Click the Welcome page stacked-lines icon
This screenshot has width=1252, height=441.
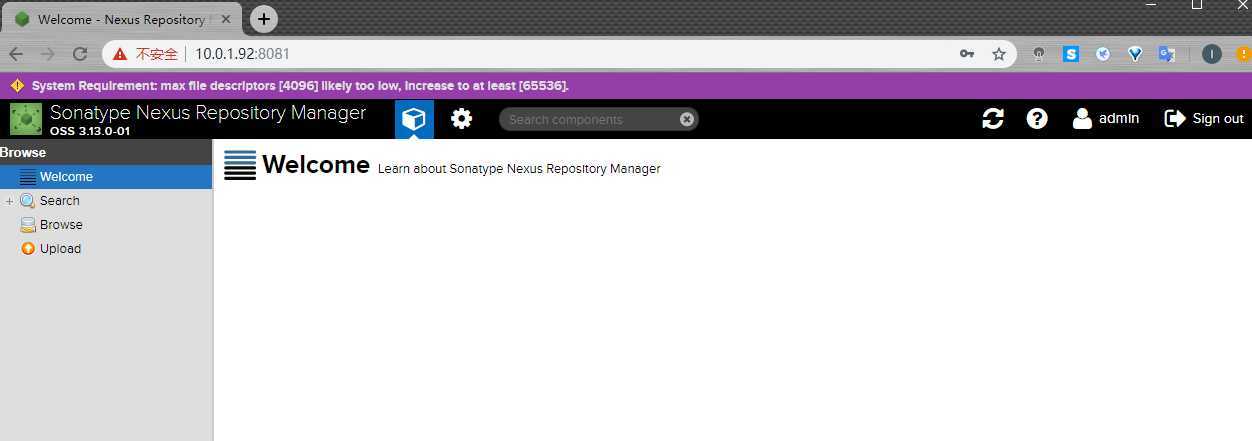click(240, 165)
